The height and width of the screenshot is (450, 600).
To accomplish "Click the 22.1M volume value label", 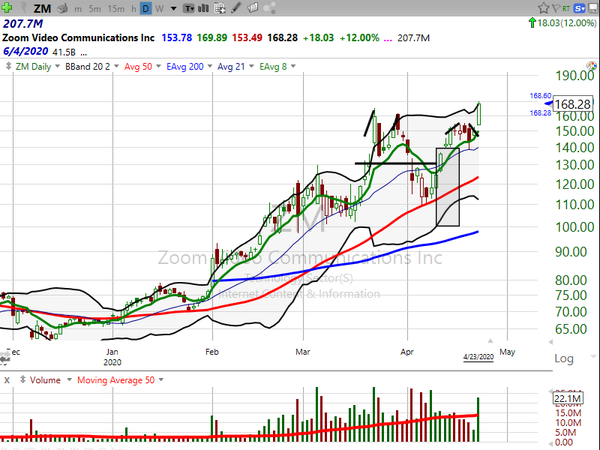I will click(568, 398).
